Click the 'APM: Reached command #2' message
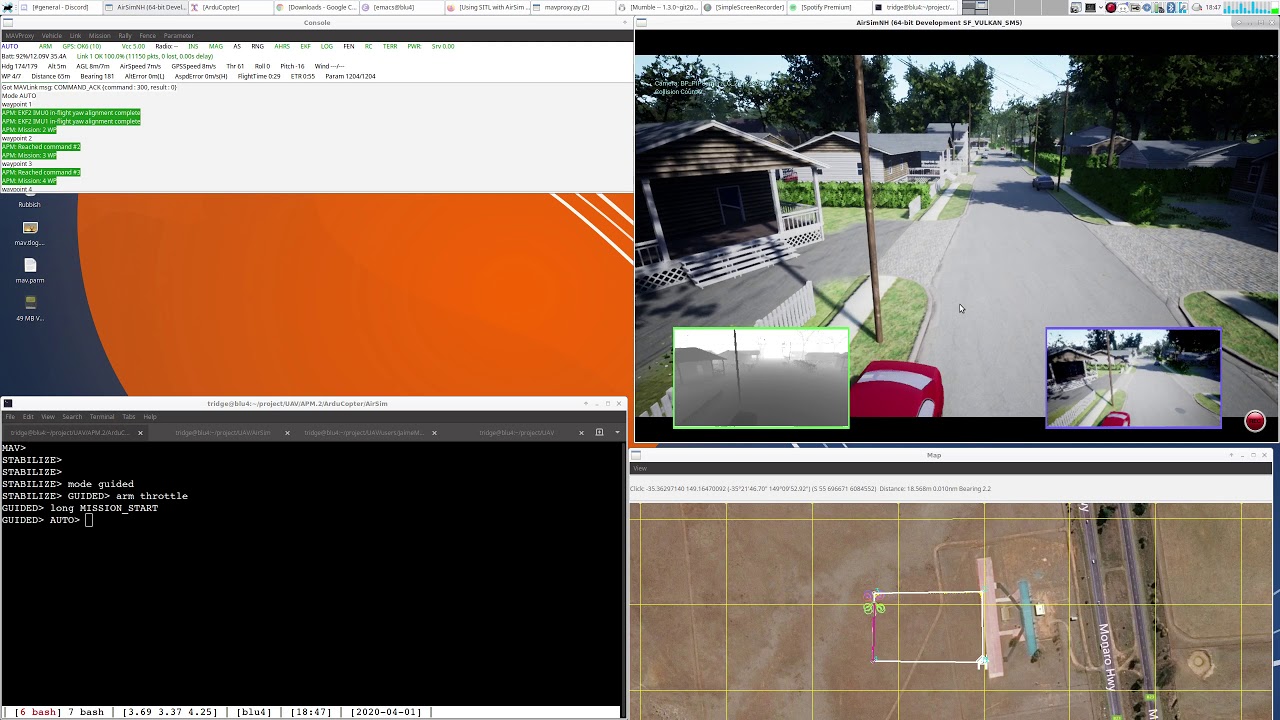 41,147
